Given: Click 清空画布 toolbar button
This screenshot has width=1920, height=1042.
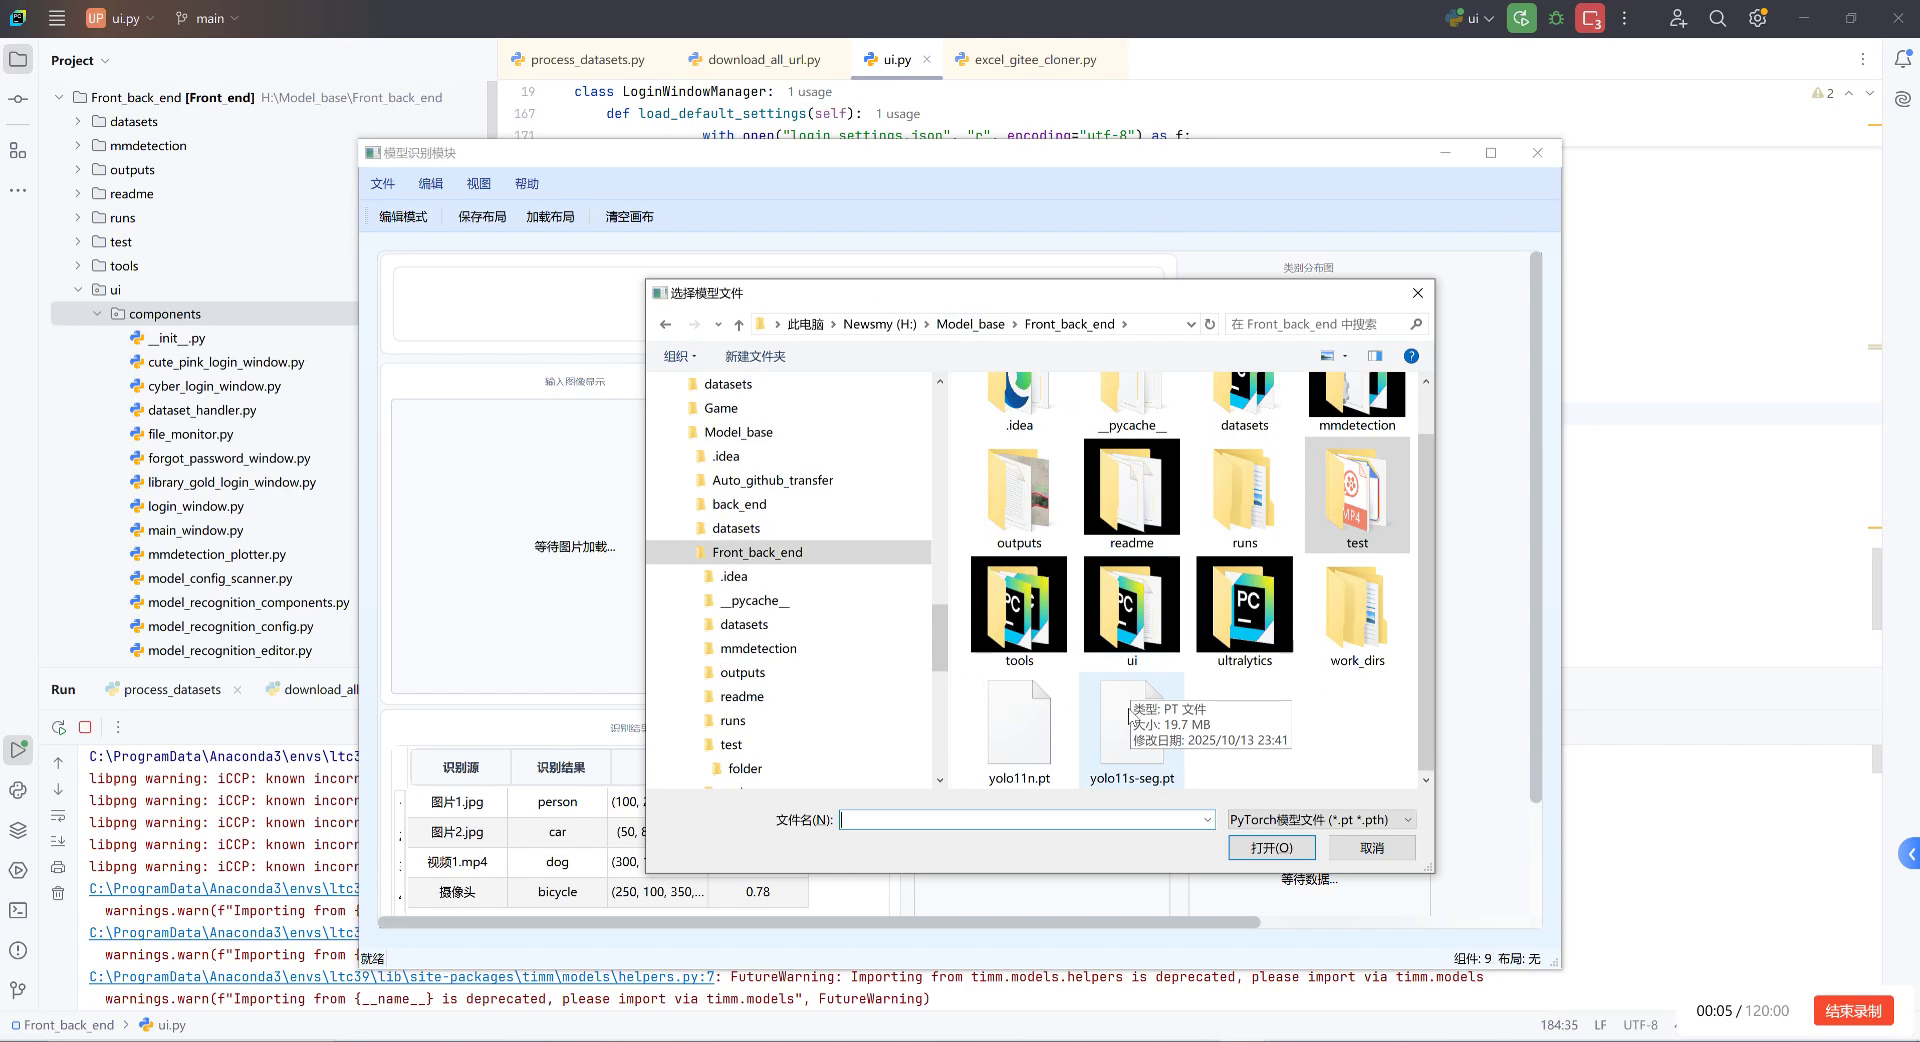Looking at the screenshot, I should click(629, 217).
